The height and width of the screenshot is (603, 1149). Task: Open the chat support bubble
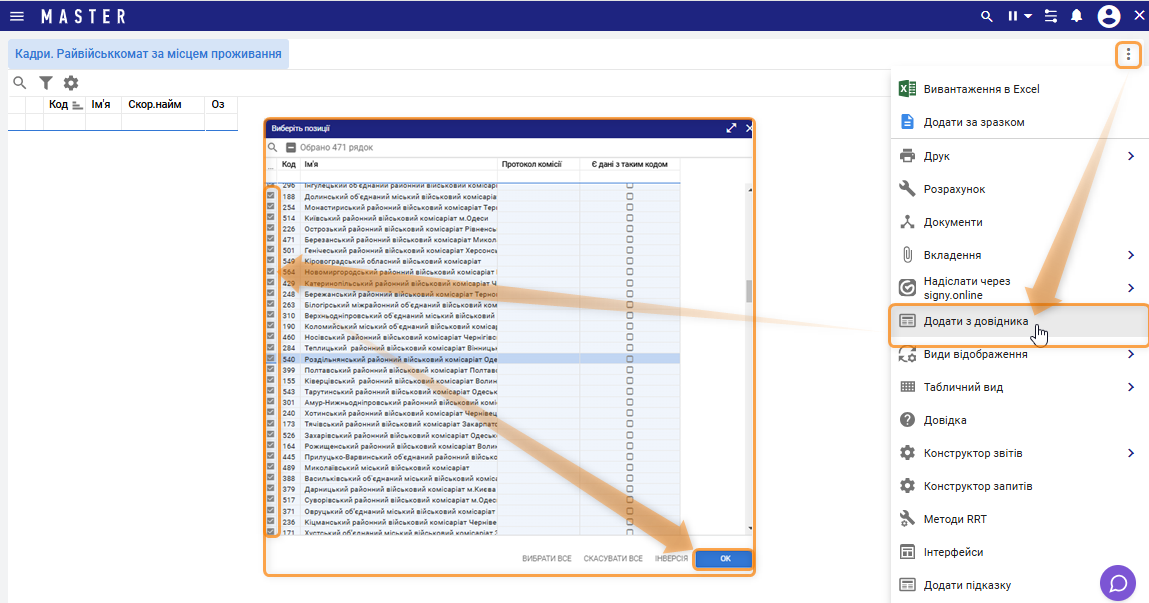(1118, 582)
